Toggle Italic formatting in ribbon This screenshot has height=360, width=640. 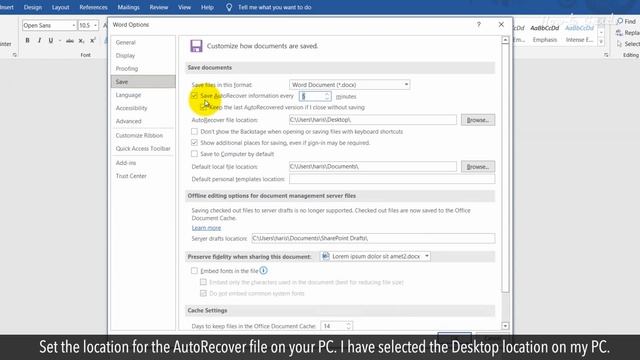(39, 40)
